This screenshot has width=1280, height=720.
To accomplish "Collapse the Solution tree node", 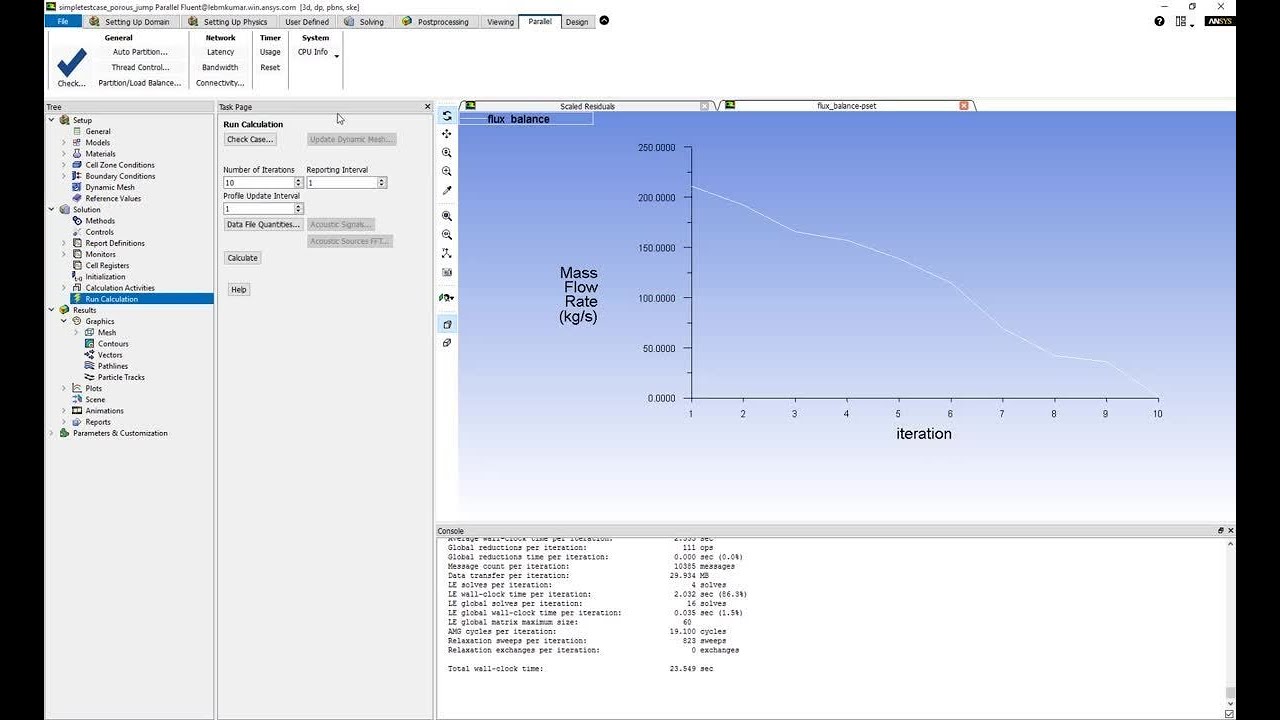I will tap(52, 210).
